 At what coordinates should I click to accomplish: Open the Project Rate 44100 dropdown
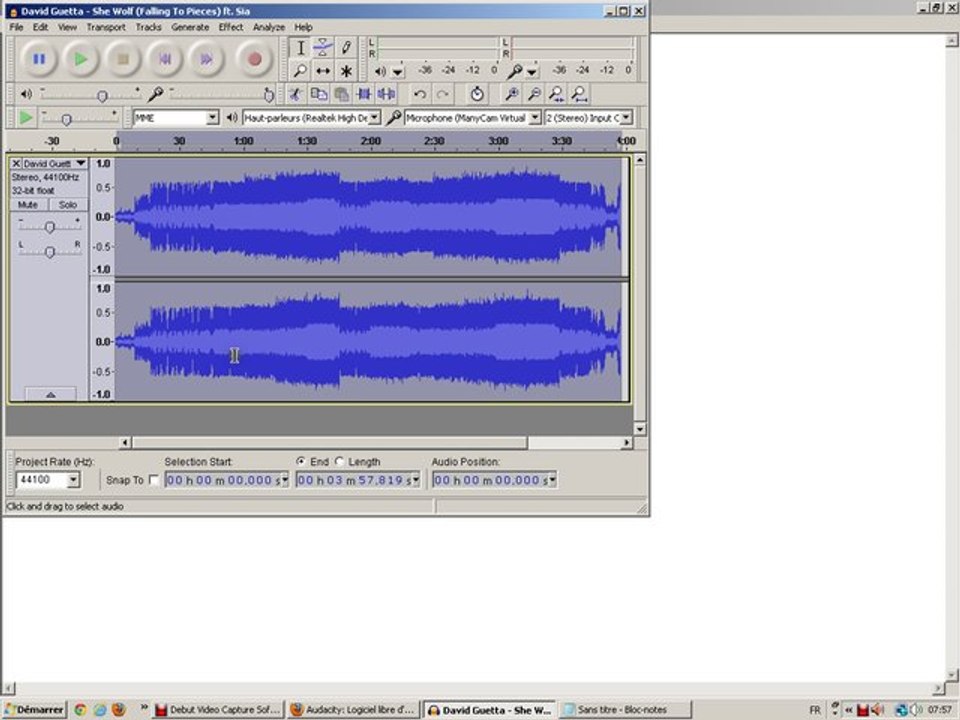(73, 479)
